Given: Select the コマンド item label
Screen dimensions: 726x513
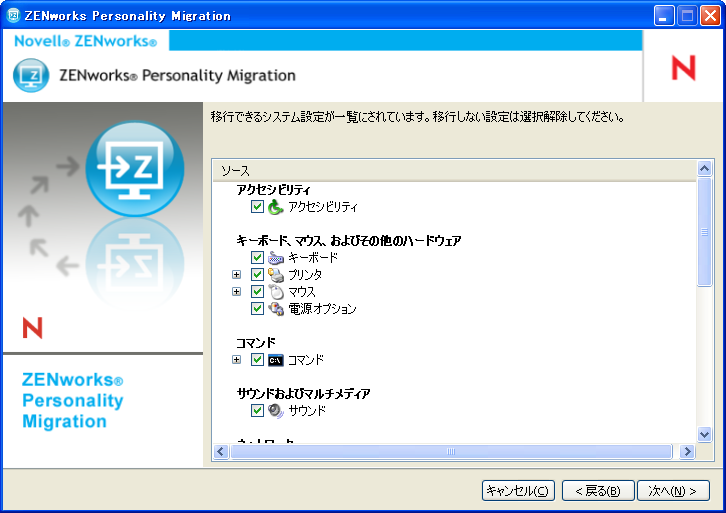Looking at the screenshot, I should pos(306,360).
